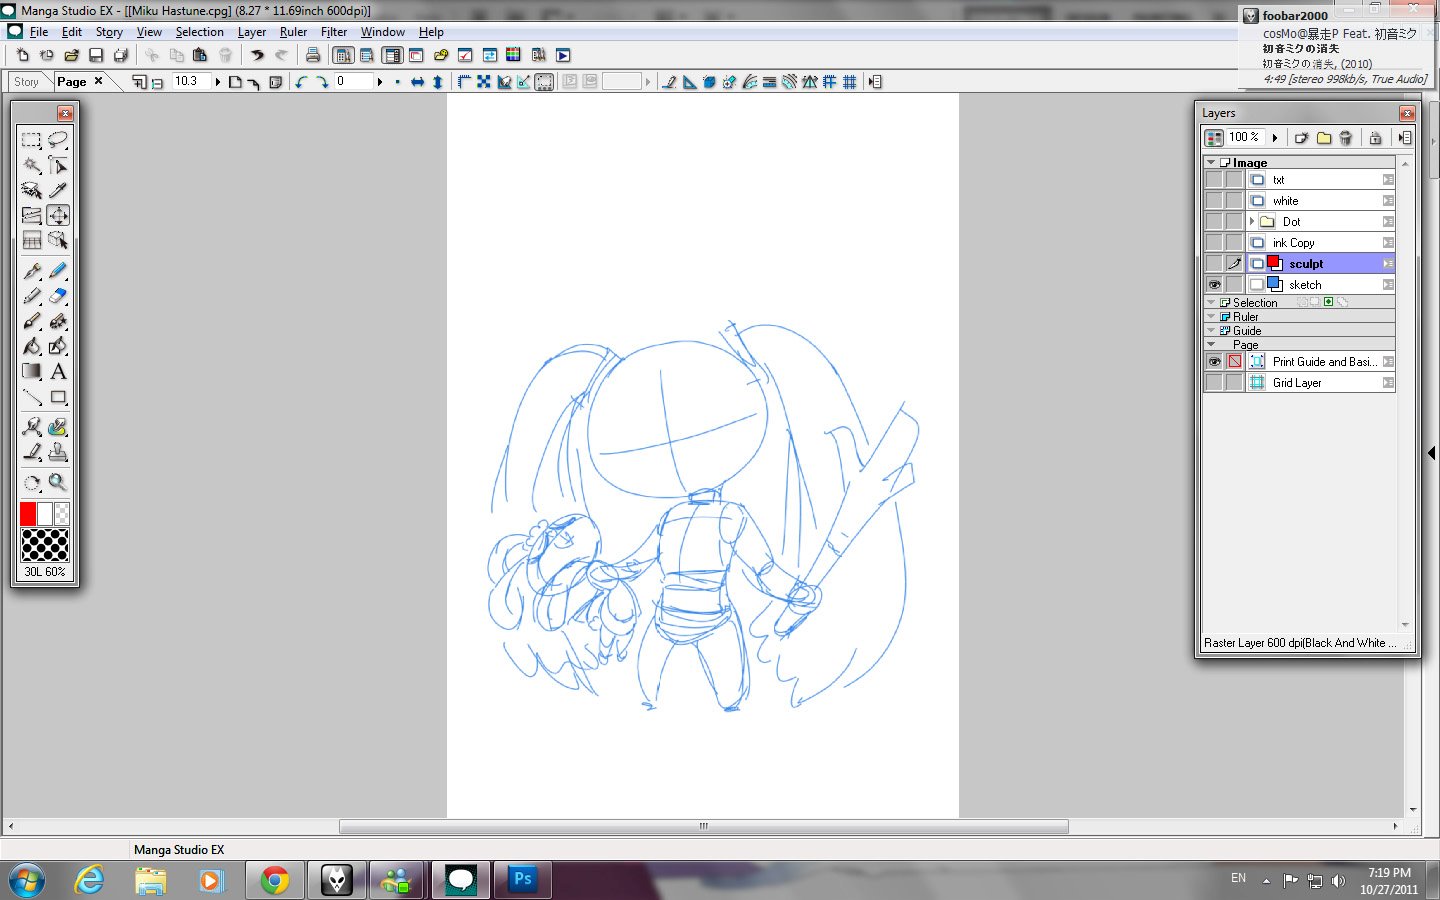Close the Page tab

(98, 81)
